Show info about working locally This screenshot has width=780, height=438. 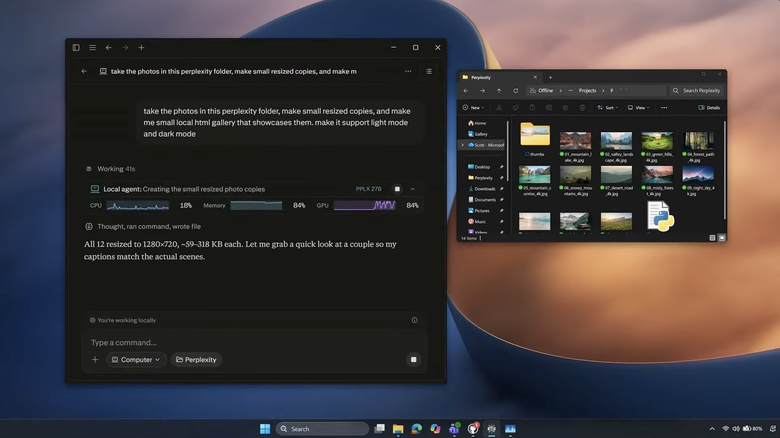(x=414, y=320)
